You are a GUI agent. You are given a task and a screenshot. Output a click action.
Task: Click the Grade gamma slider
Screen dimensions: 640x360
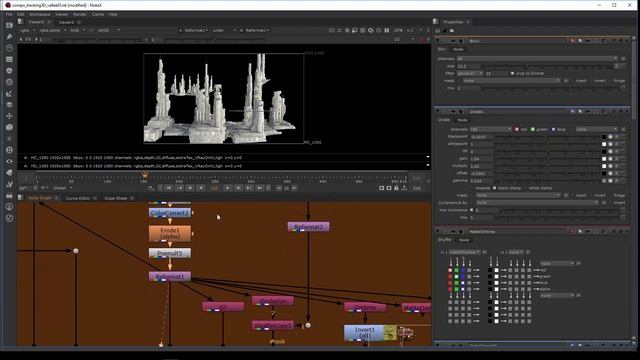tap(549, 181)
